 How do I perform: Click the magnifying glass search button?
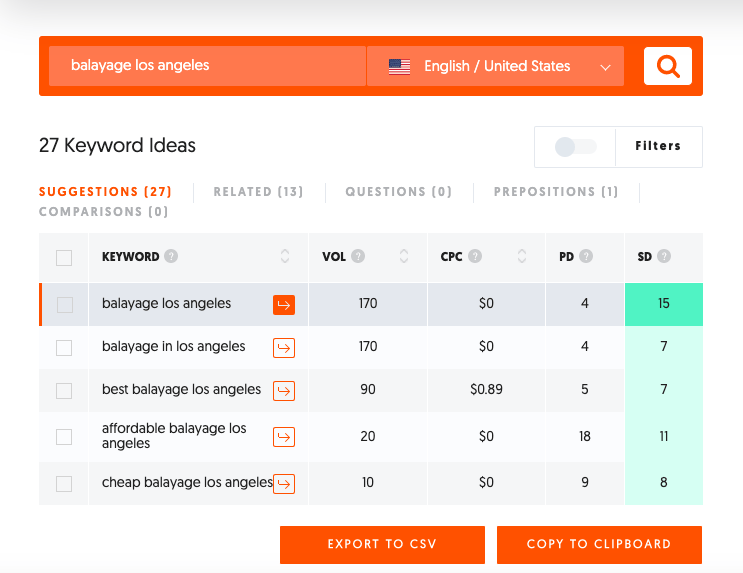tap(668, 66)
